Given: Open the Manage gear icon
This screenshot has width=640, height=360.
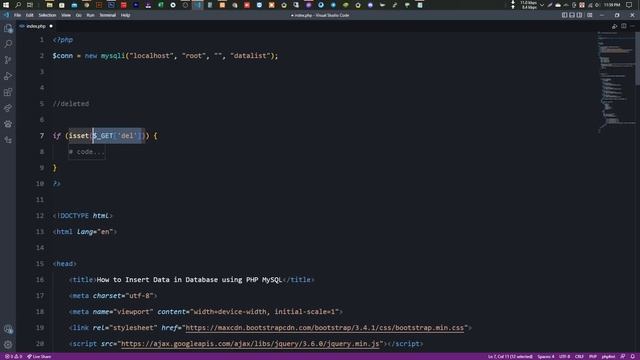Looking at the screenshot, I should tap(8, 344).
